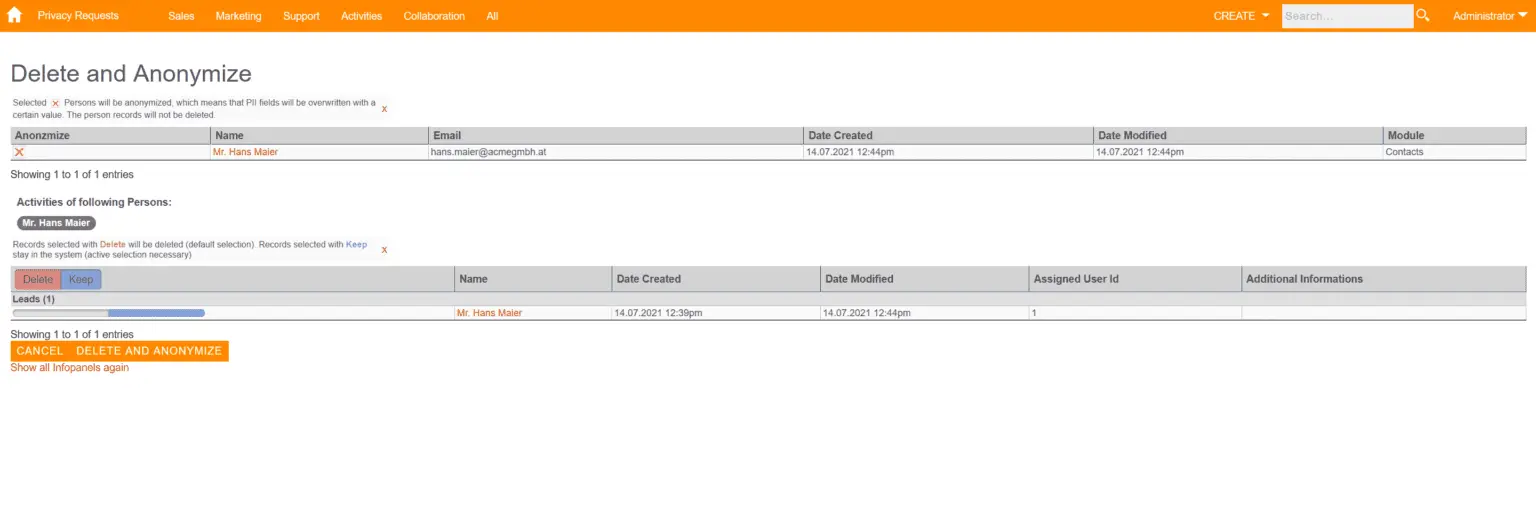Viewport: 1536px width, 529px height.
Task: Sort contacts table by Module column
Action: (x=1454, y=135)
